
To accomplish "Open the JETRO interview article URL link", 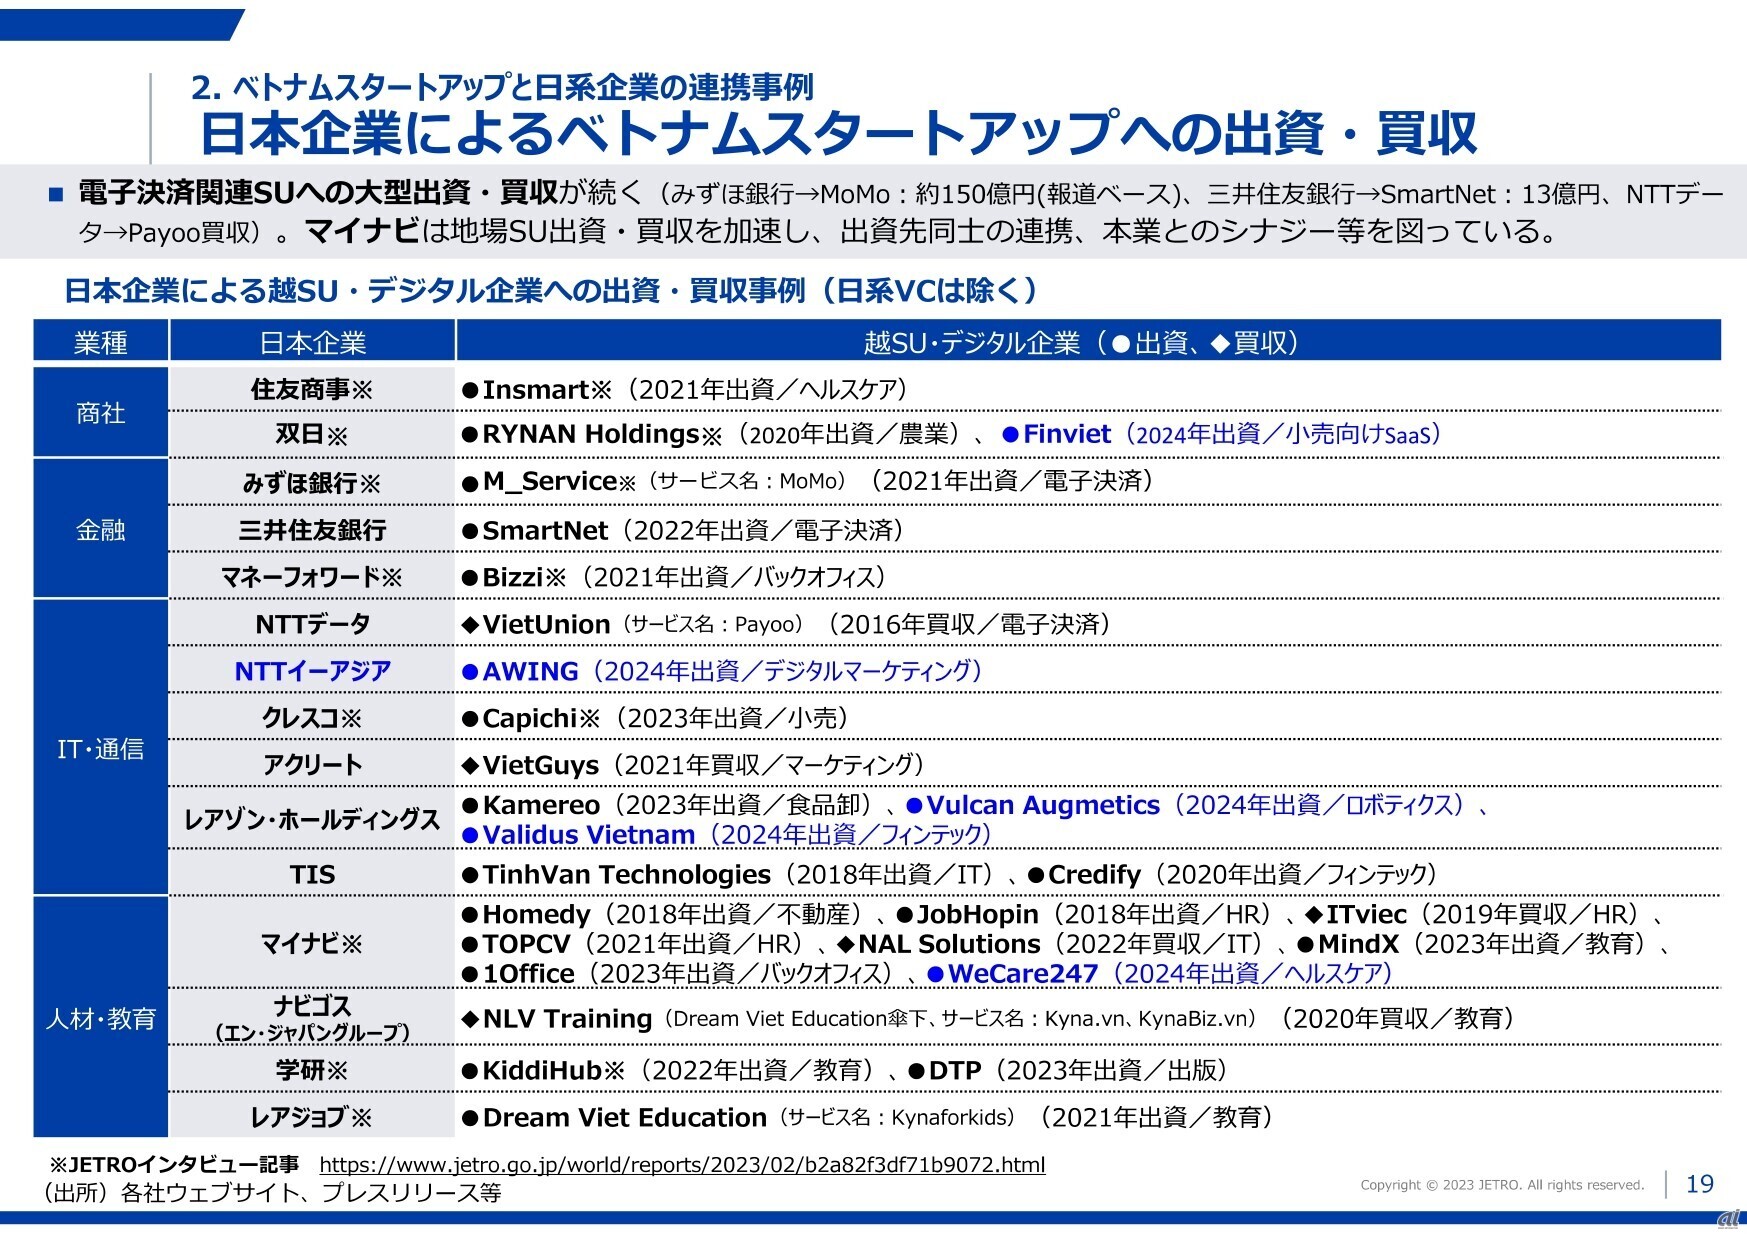I will click(682, 1165).
